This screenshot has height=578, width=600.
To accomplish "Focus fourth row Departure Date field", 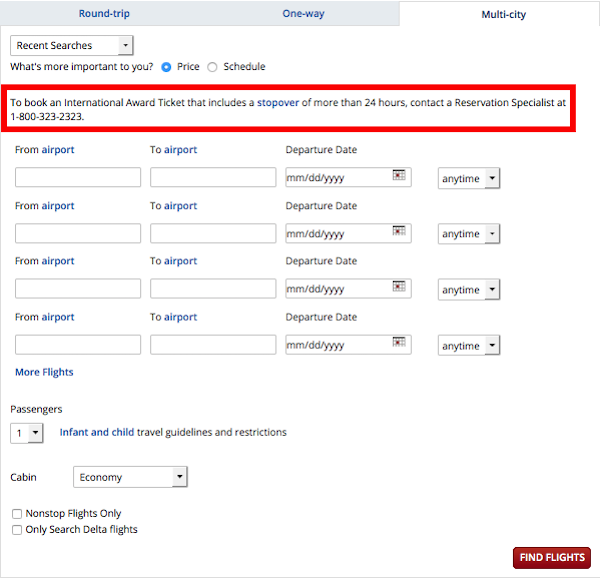I will 348,345.
